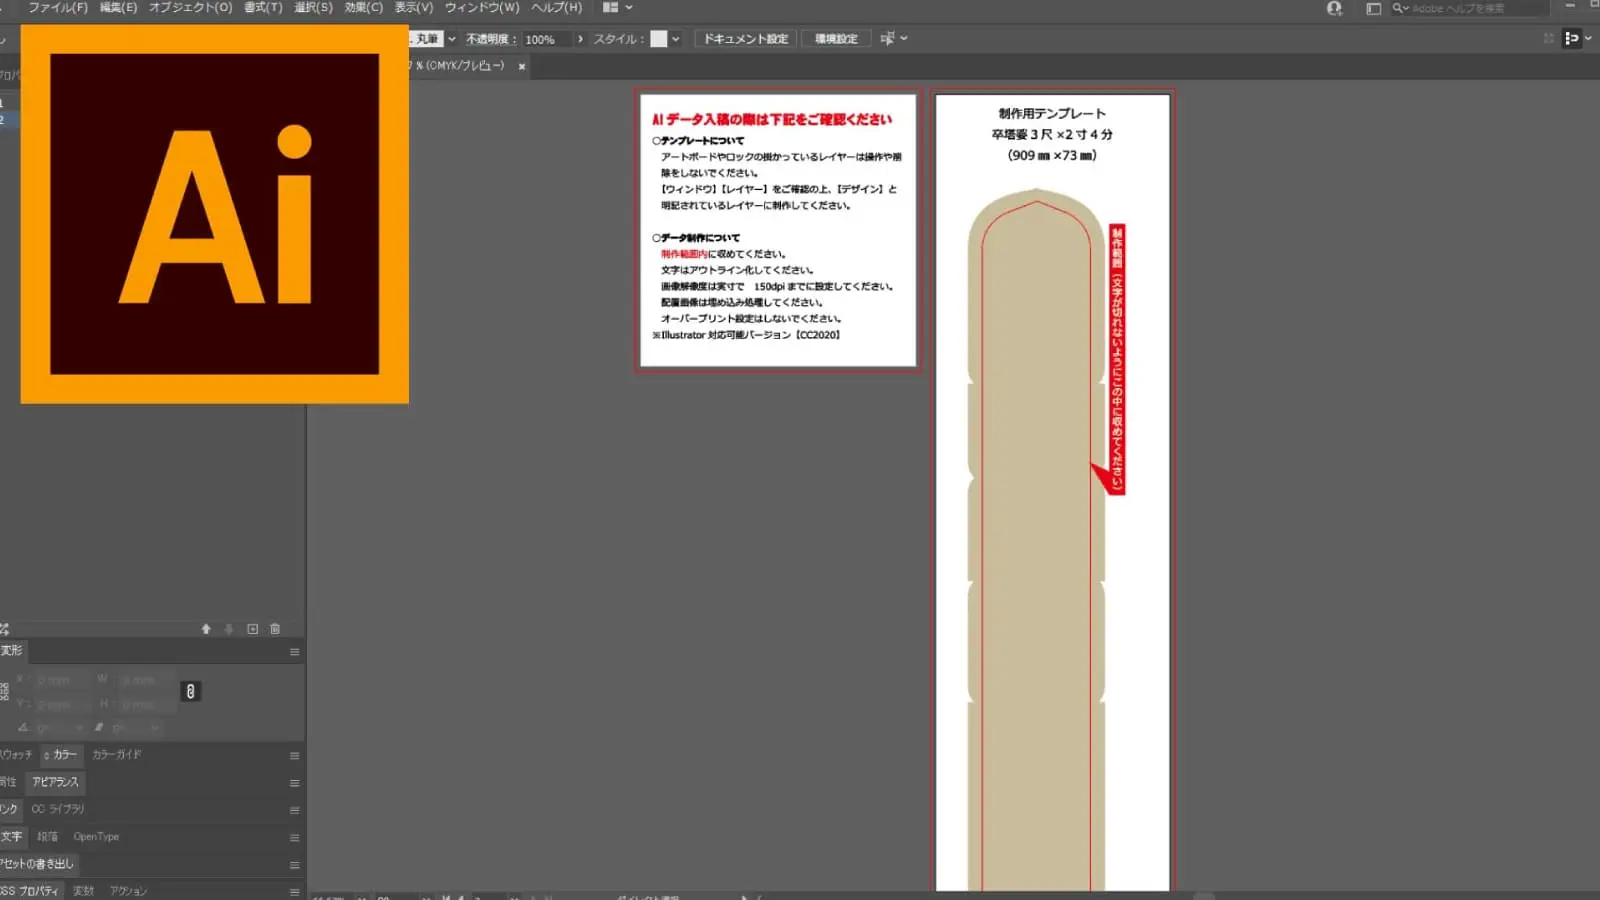1600x900 pixels.
Task: Close the CMYK/プレビュー document tab
Action: tap(521, 66)
